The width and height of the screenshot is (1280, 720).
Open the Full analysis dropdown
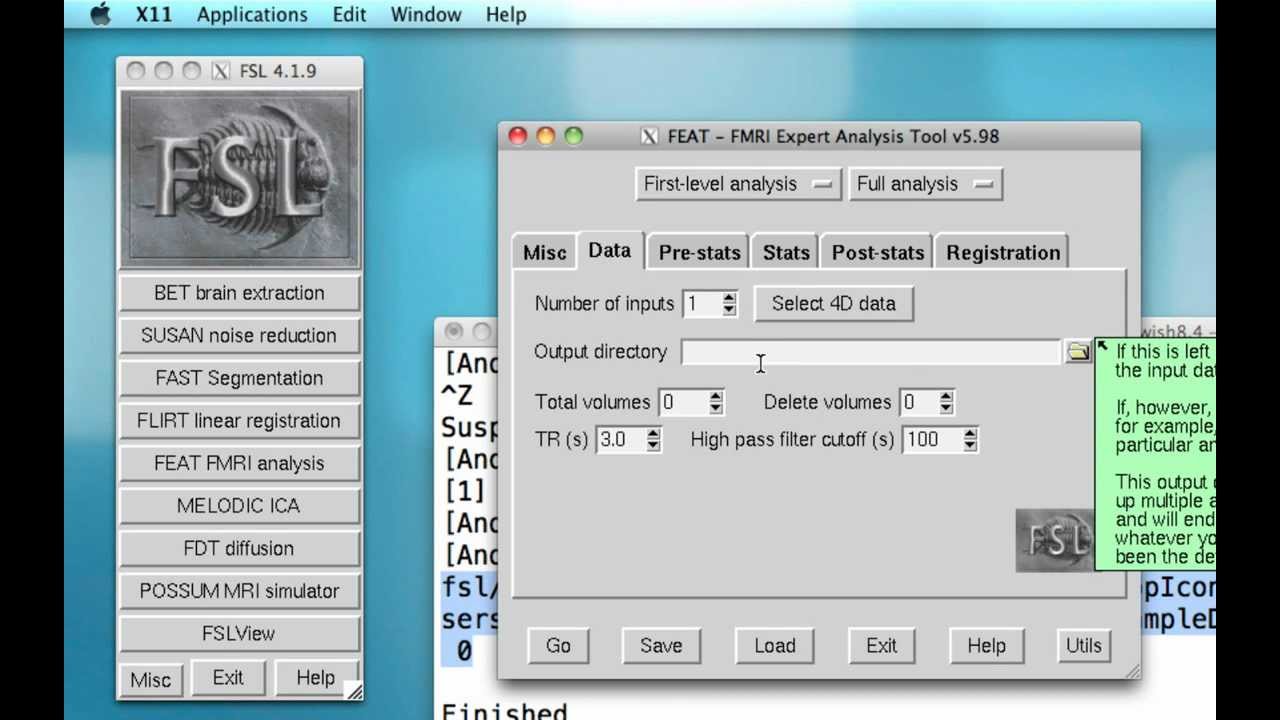pos(925,184)
